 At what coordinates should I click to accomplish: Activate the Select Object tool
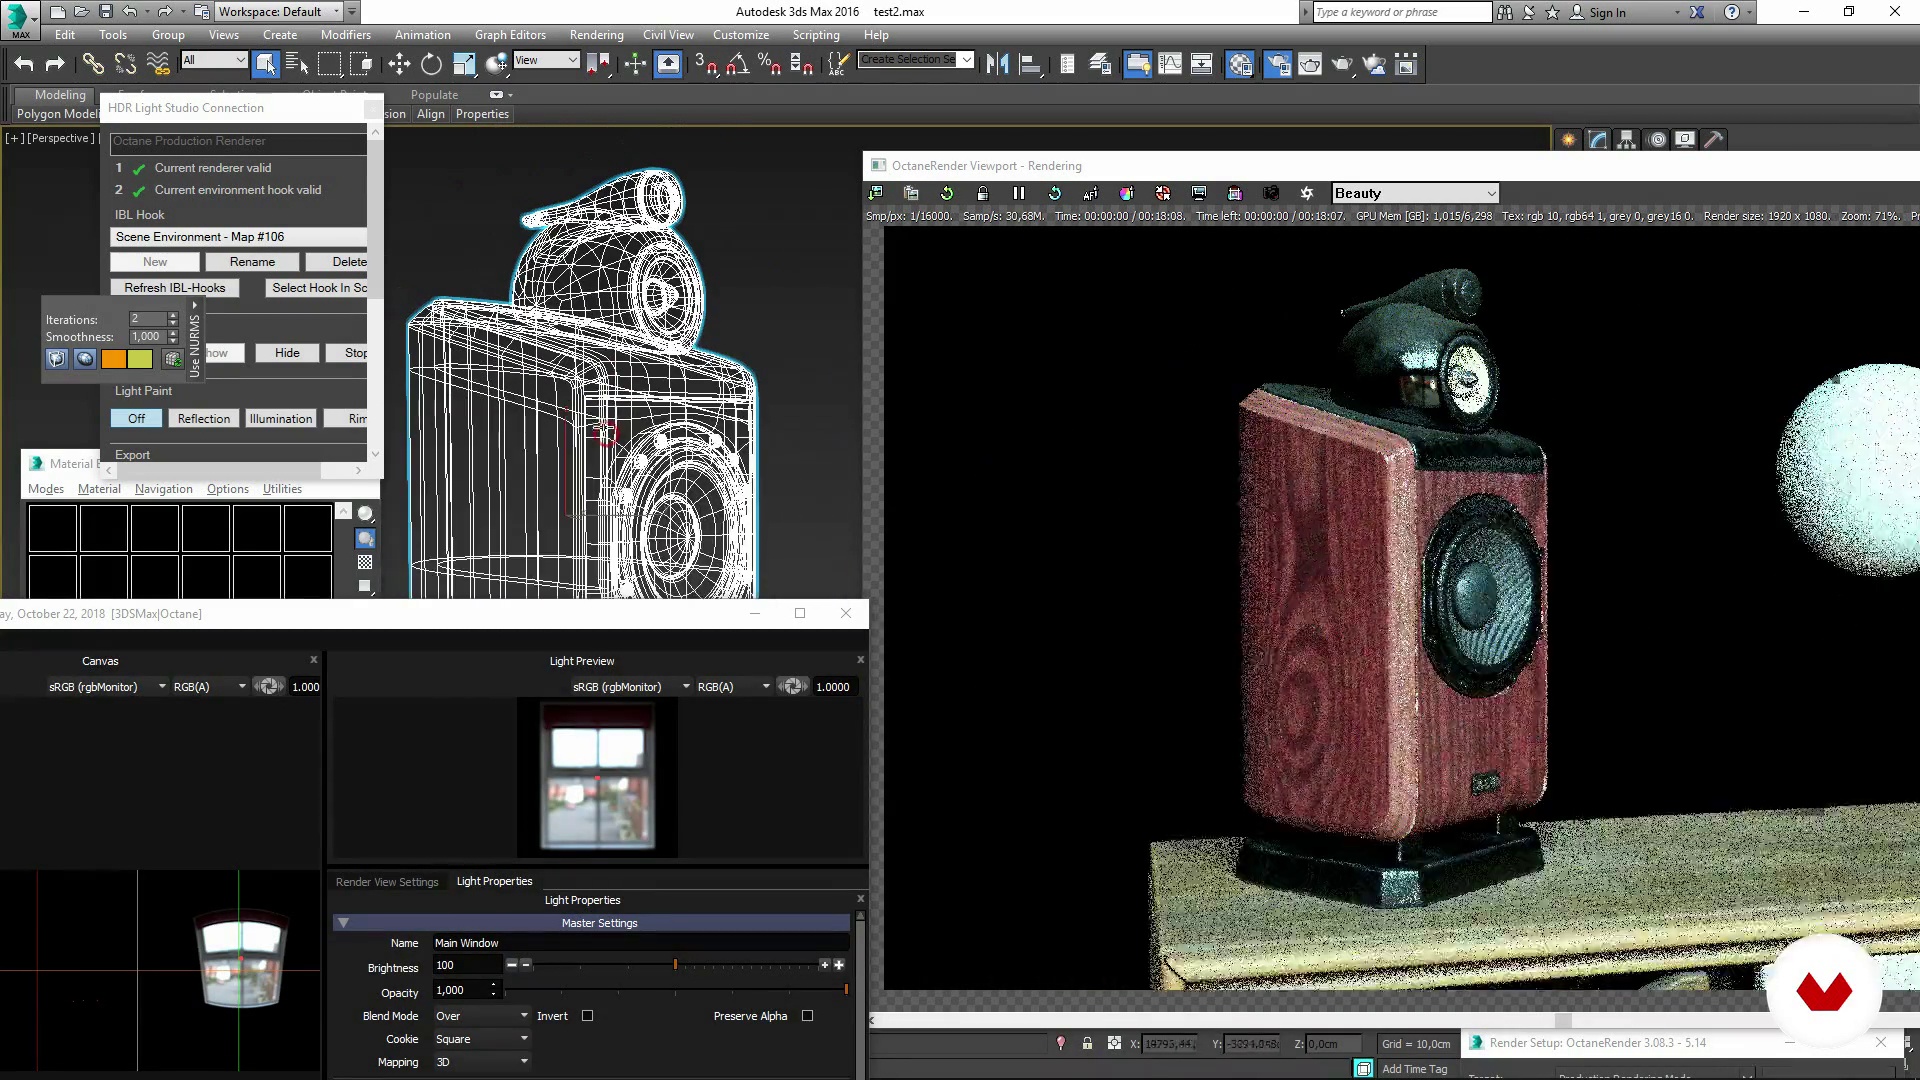click(265, 65)
